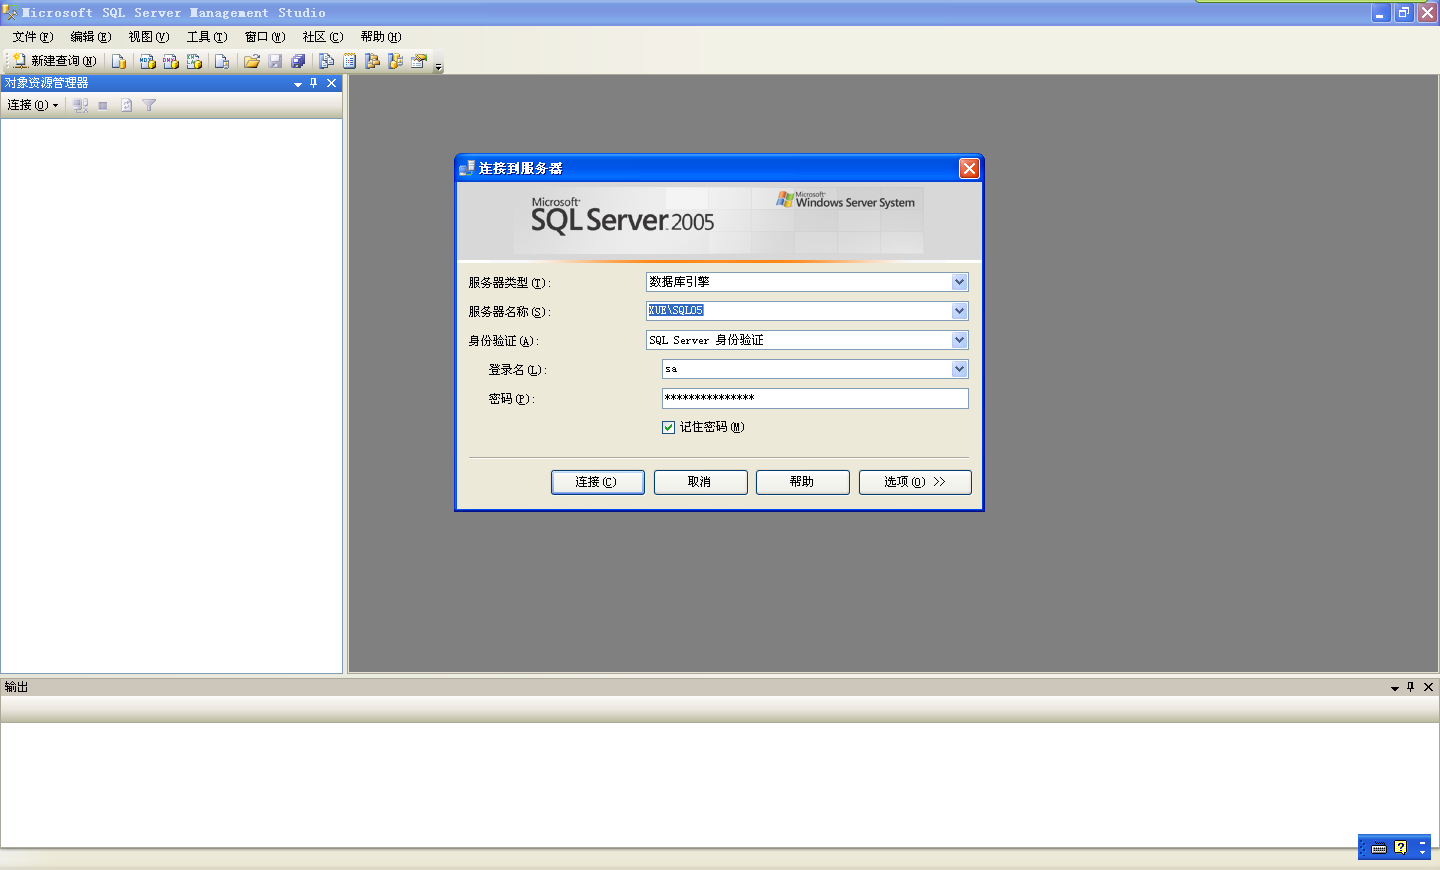
Task: Click the Disconnect icon in Object Explorer
Action: 80,105
